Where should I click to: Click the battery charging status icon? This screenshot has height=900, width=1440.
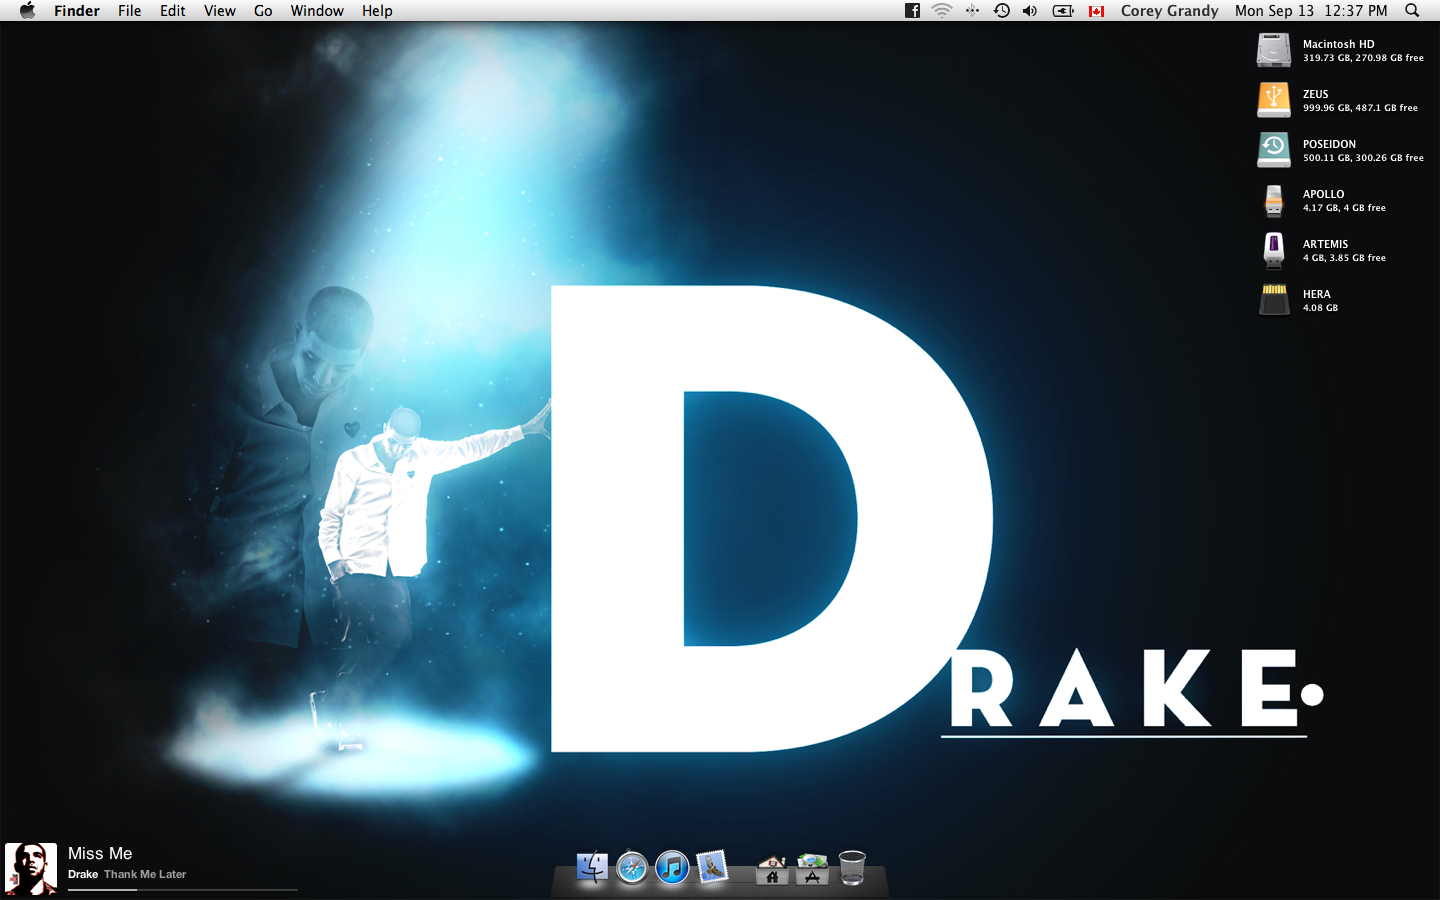[x=1063, y=11]
